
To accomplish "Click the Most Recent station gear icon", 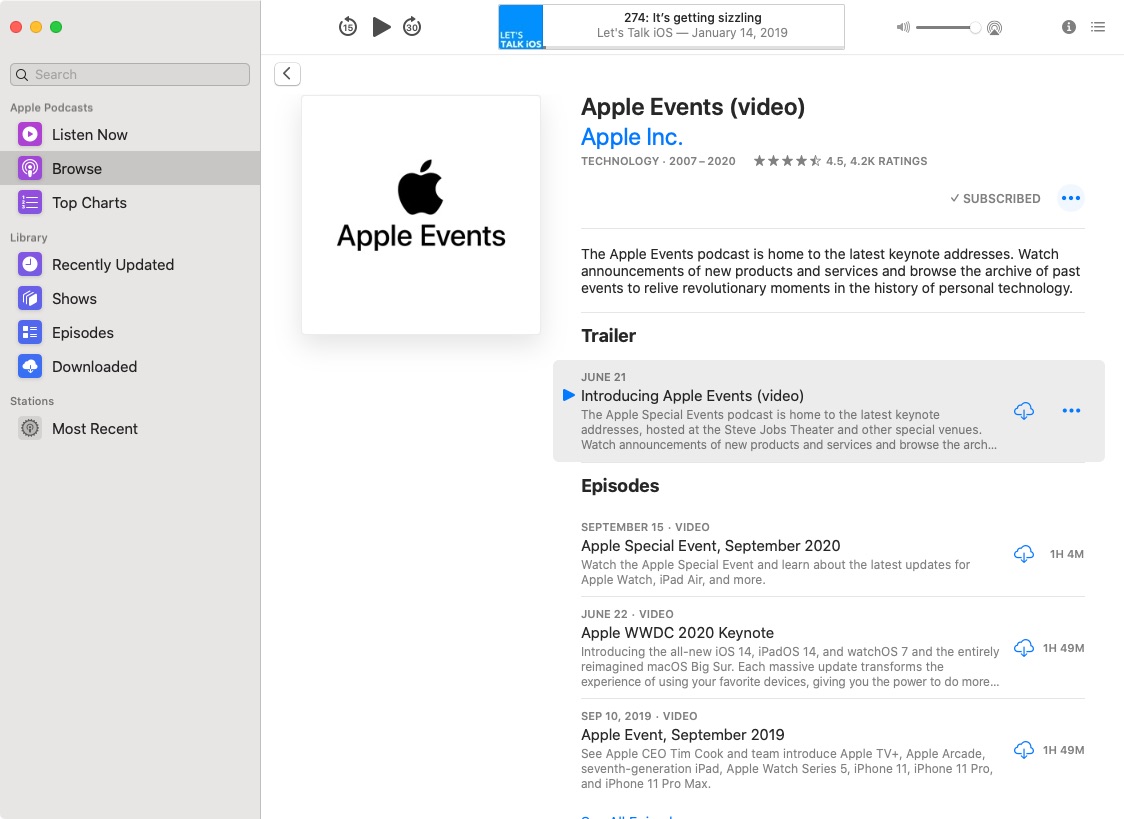I will (x=30, y=428).
